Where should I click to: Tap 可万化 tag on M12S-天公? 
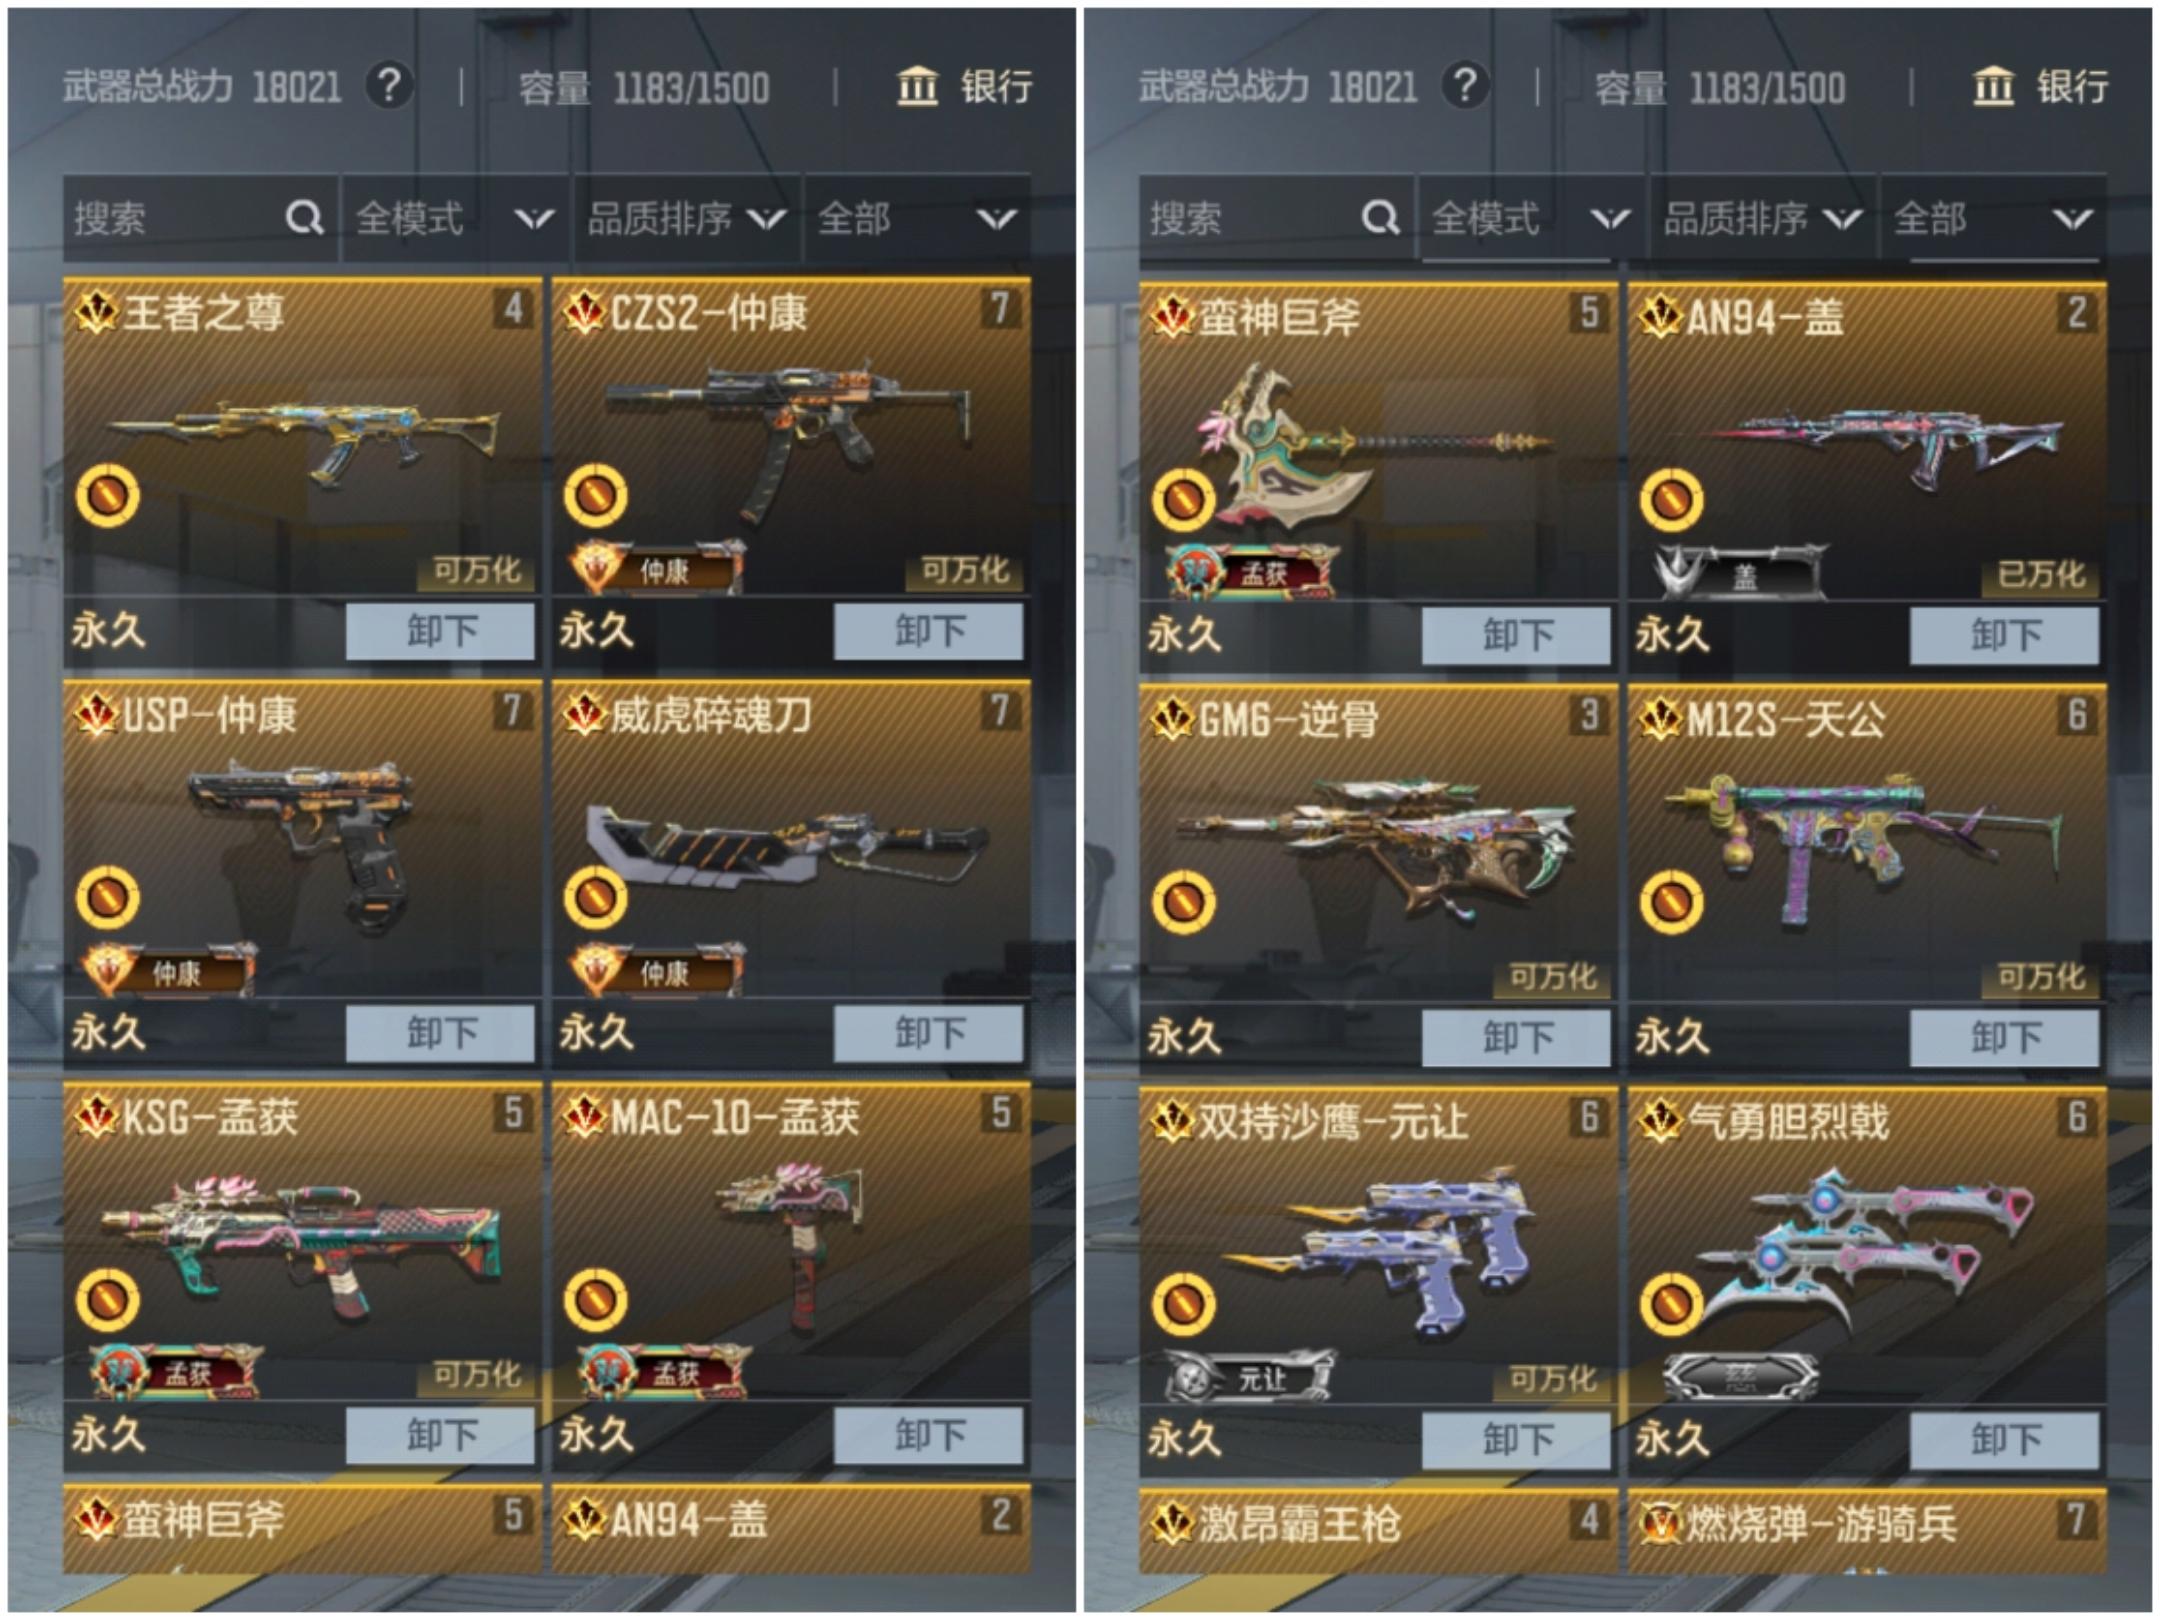2040,976
